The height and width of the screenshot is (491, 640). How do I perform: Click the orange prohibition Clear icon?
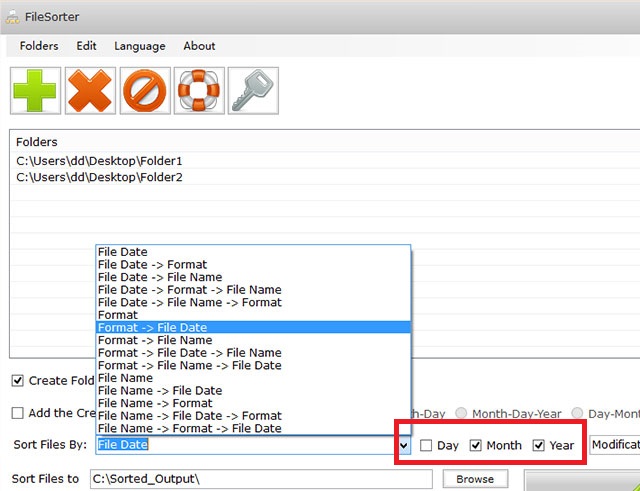(x=145, y=91)
